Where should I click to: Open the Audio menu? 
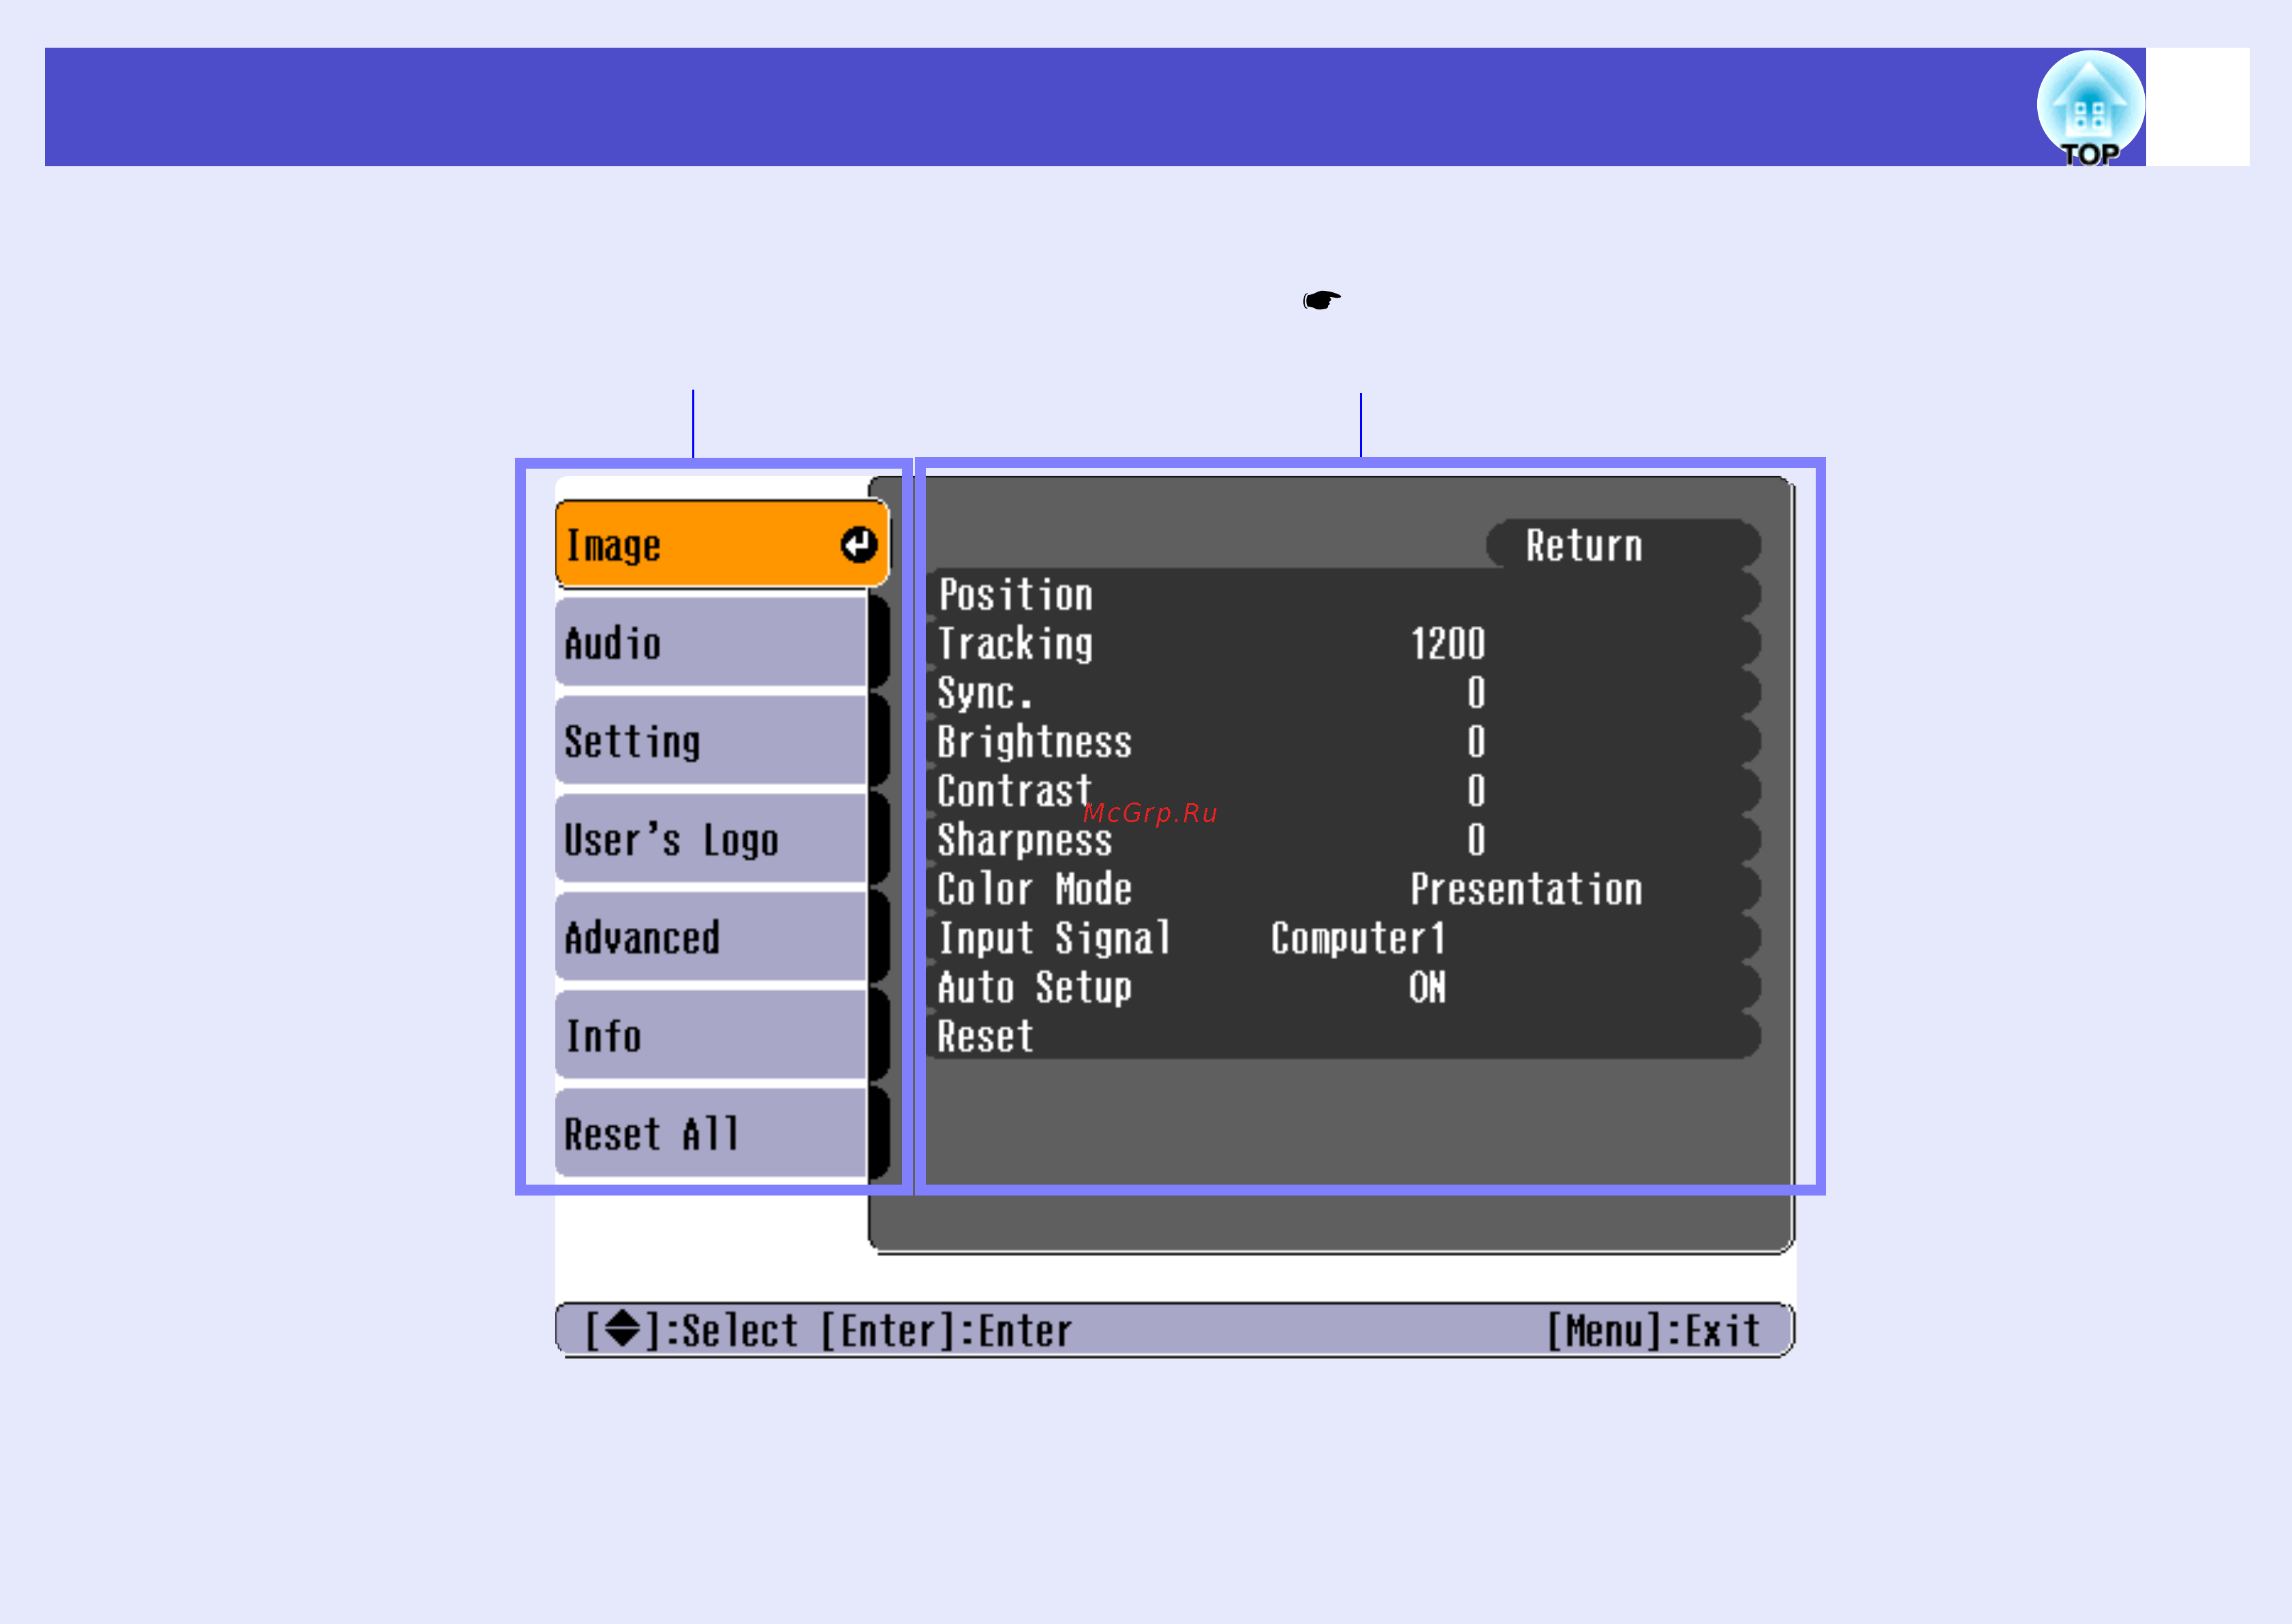tap(712, 642)
